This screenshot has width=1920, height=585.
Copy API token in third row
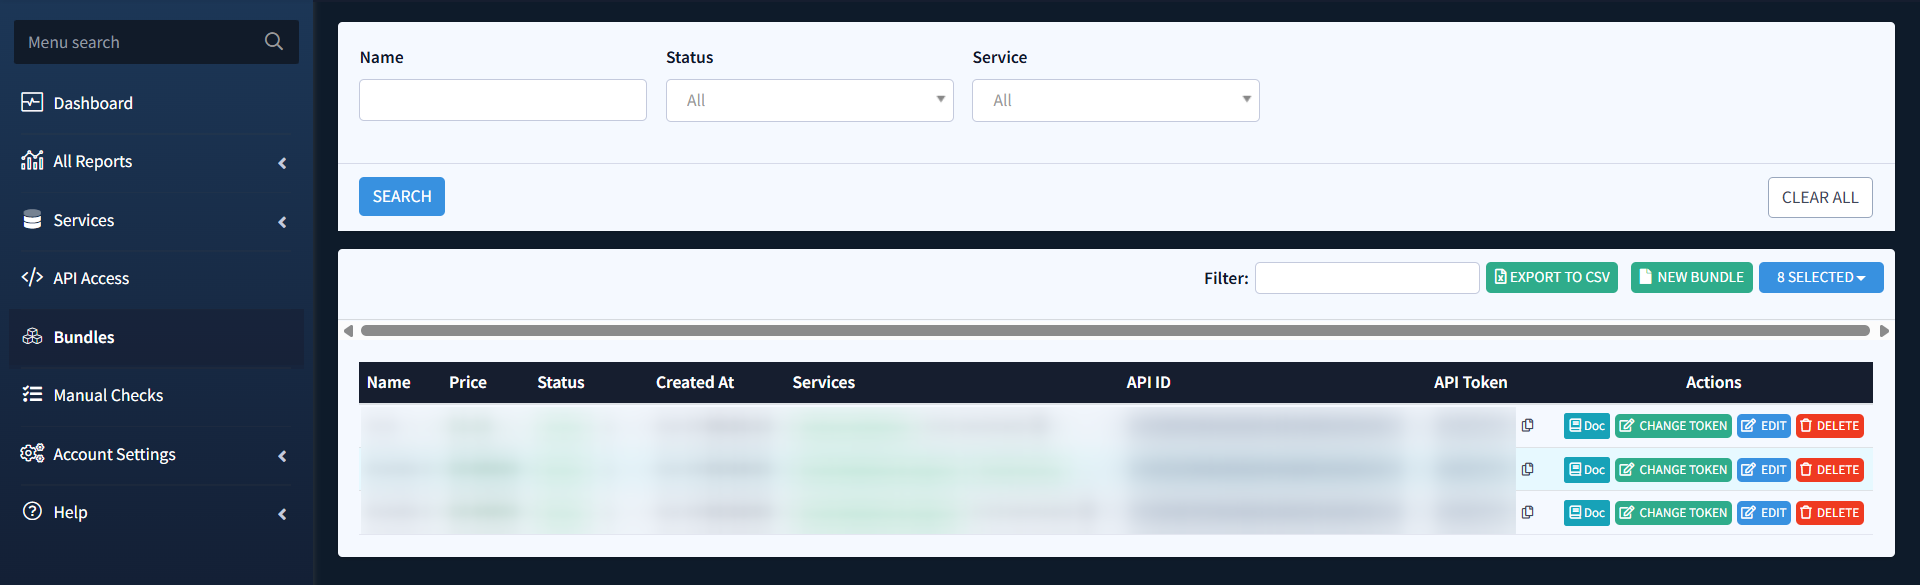click(x=1527, y=513)
